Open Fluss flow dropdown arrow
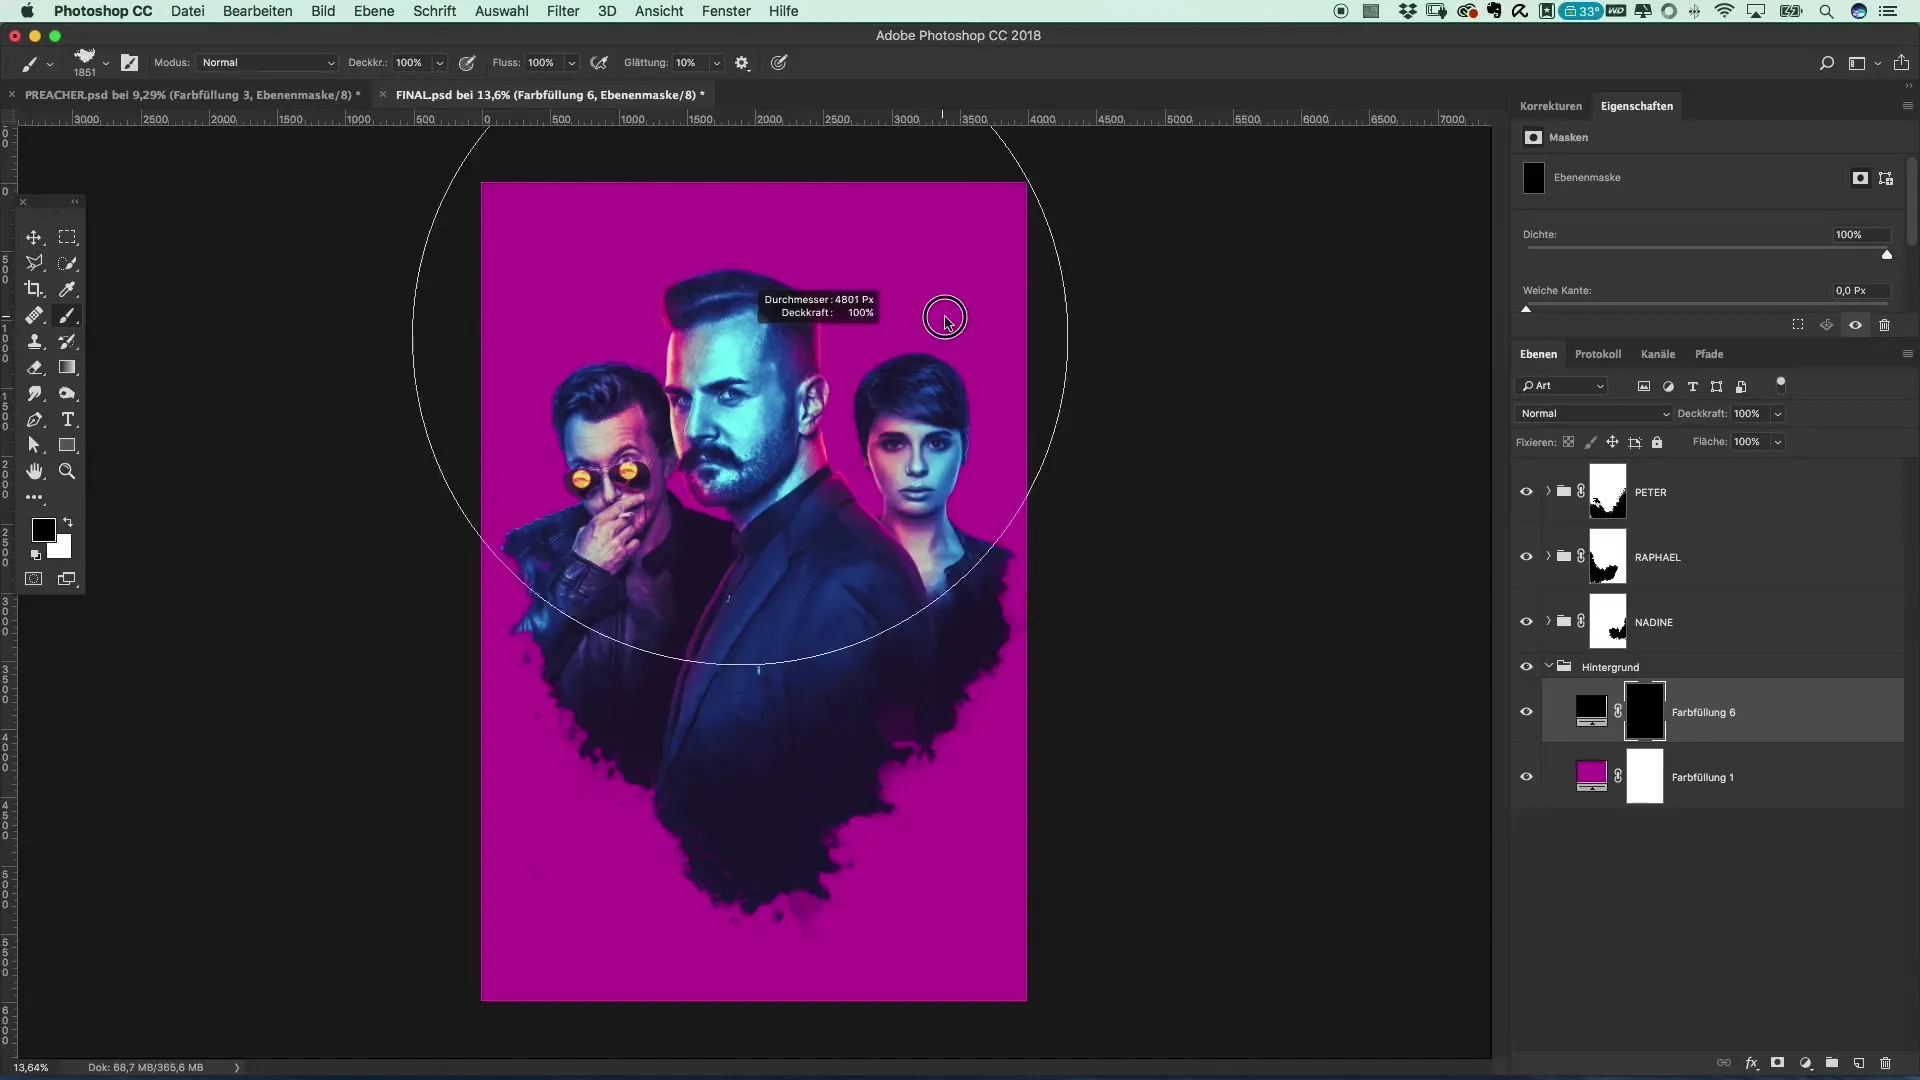The height and width of the screenshot is (1080, 1920). 571,62
